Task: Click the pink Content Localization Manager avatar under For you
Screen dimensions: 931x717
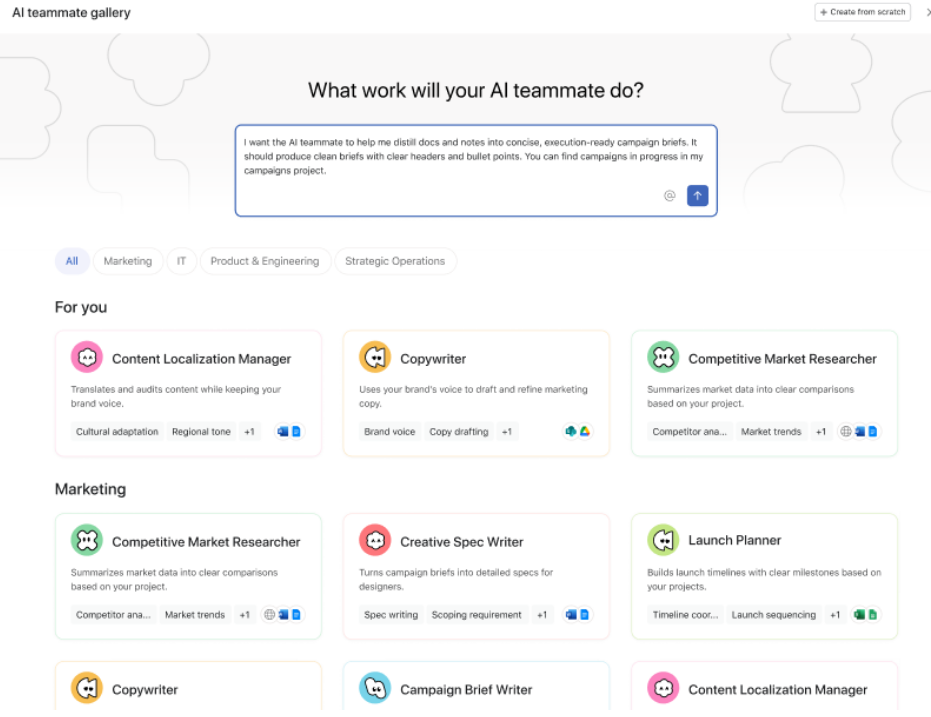Action: [87, 358]
